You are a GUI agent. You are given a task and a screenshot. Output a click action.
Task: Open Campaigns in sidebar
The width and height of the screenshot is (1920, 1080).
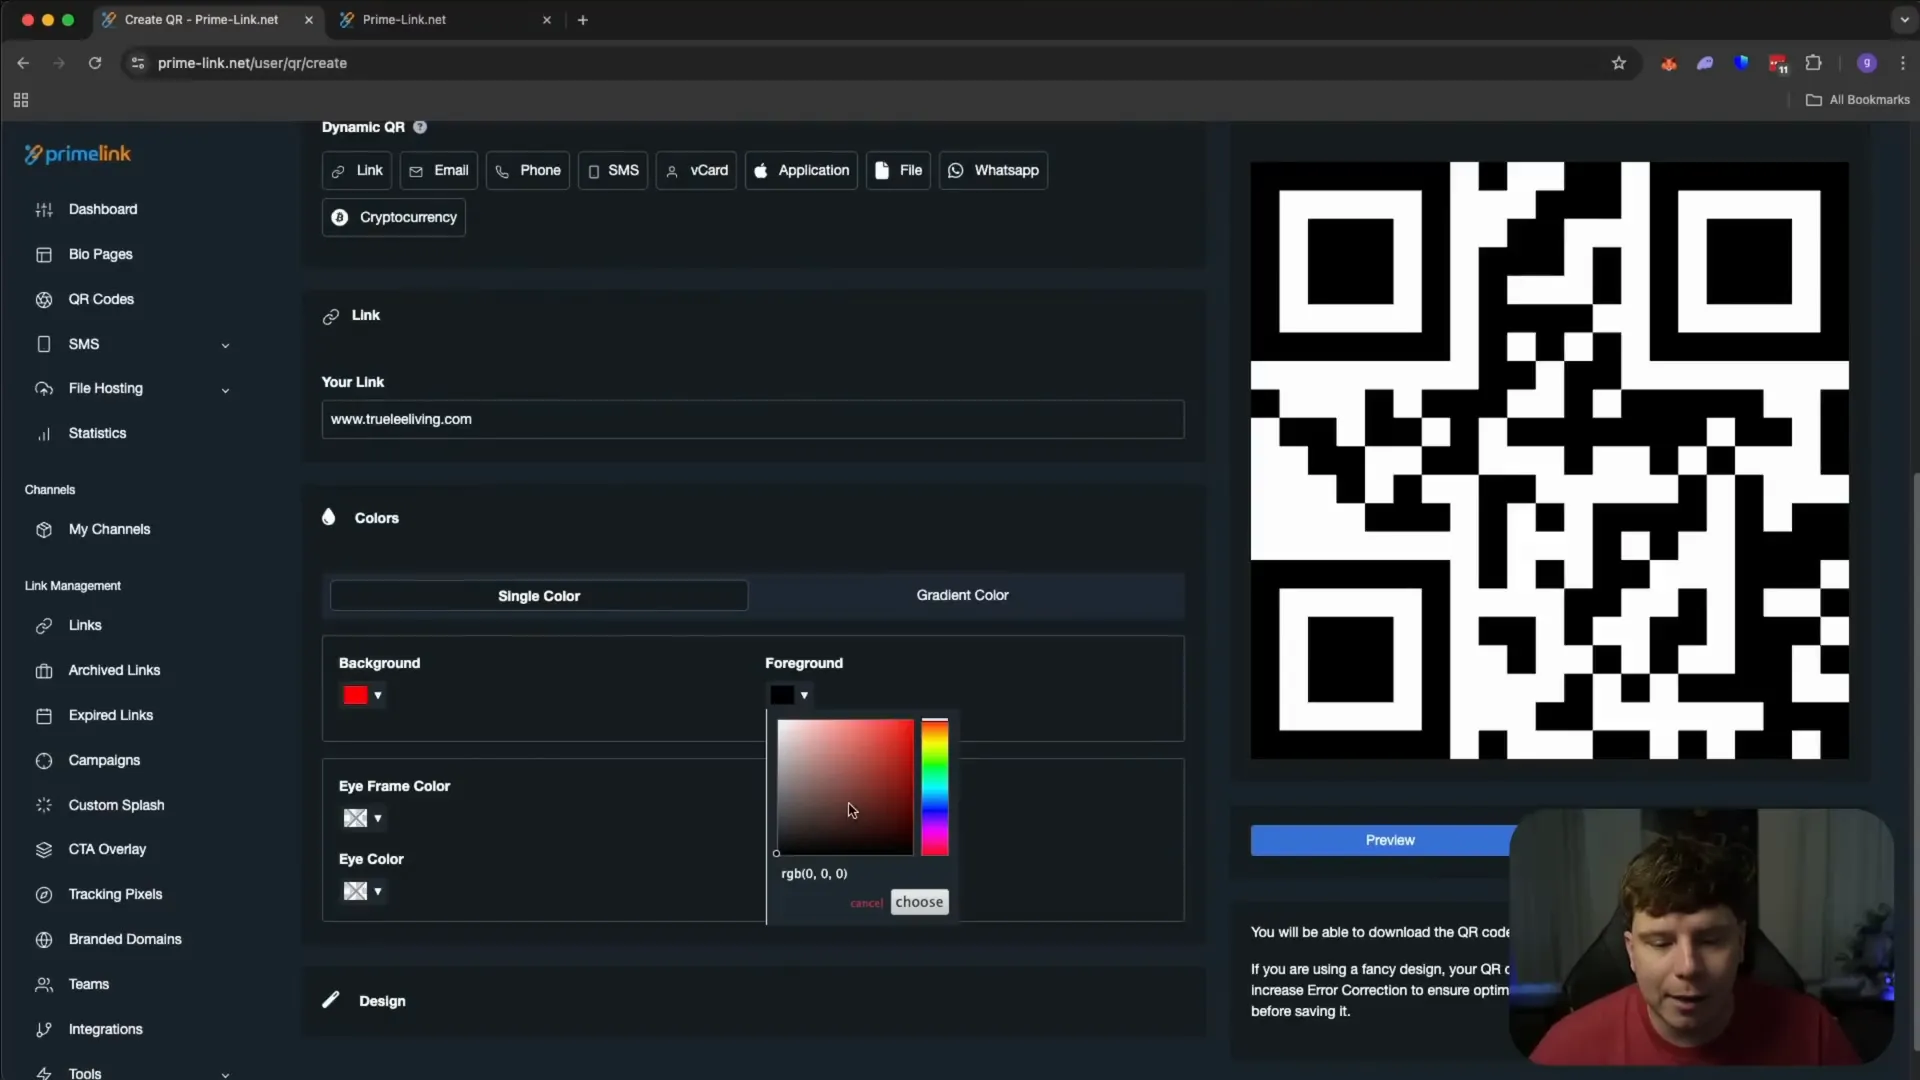pyautogui.click(x=104, y=760)
